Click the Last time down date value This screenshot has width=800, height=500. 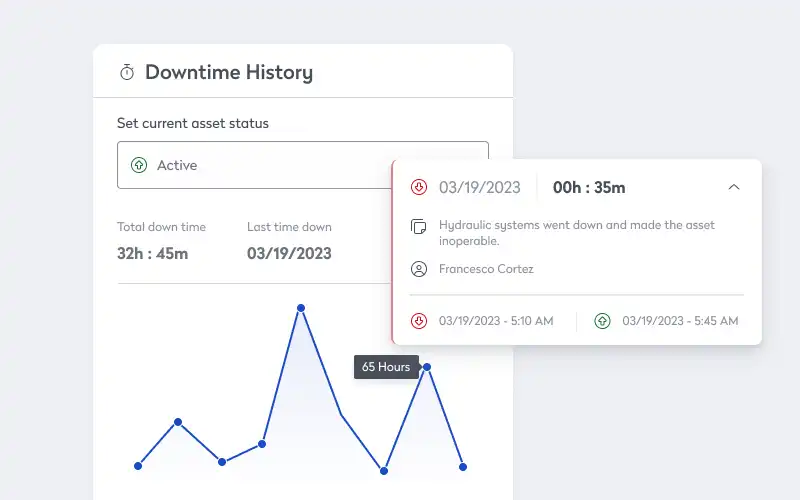[289, 253]
